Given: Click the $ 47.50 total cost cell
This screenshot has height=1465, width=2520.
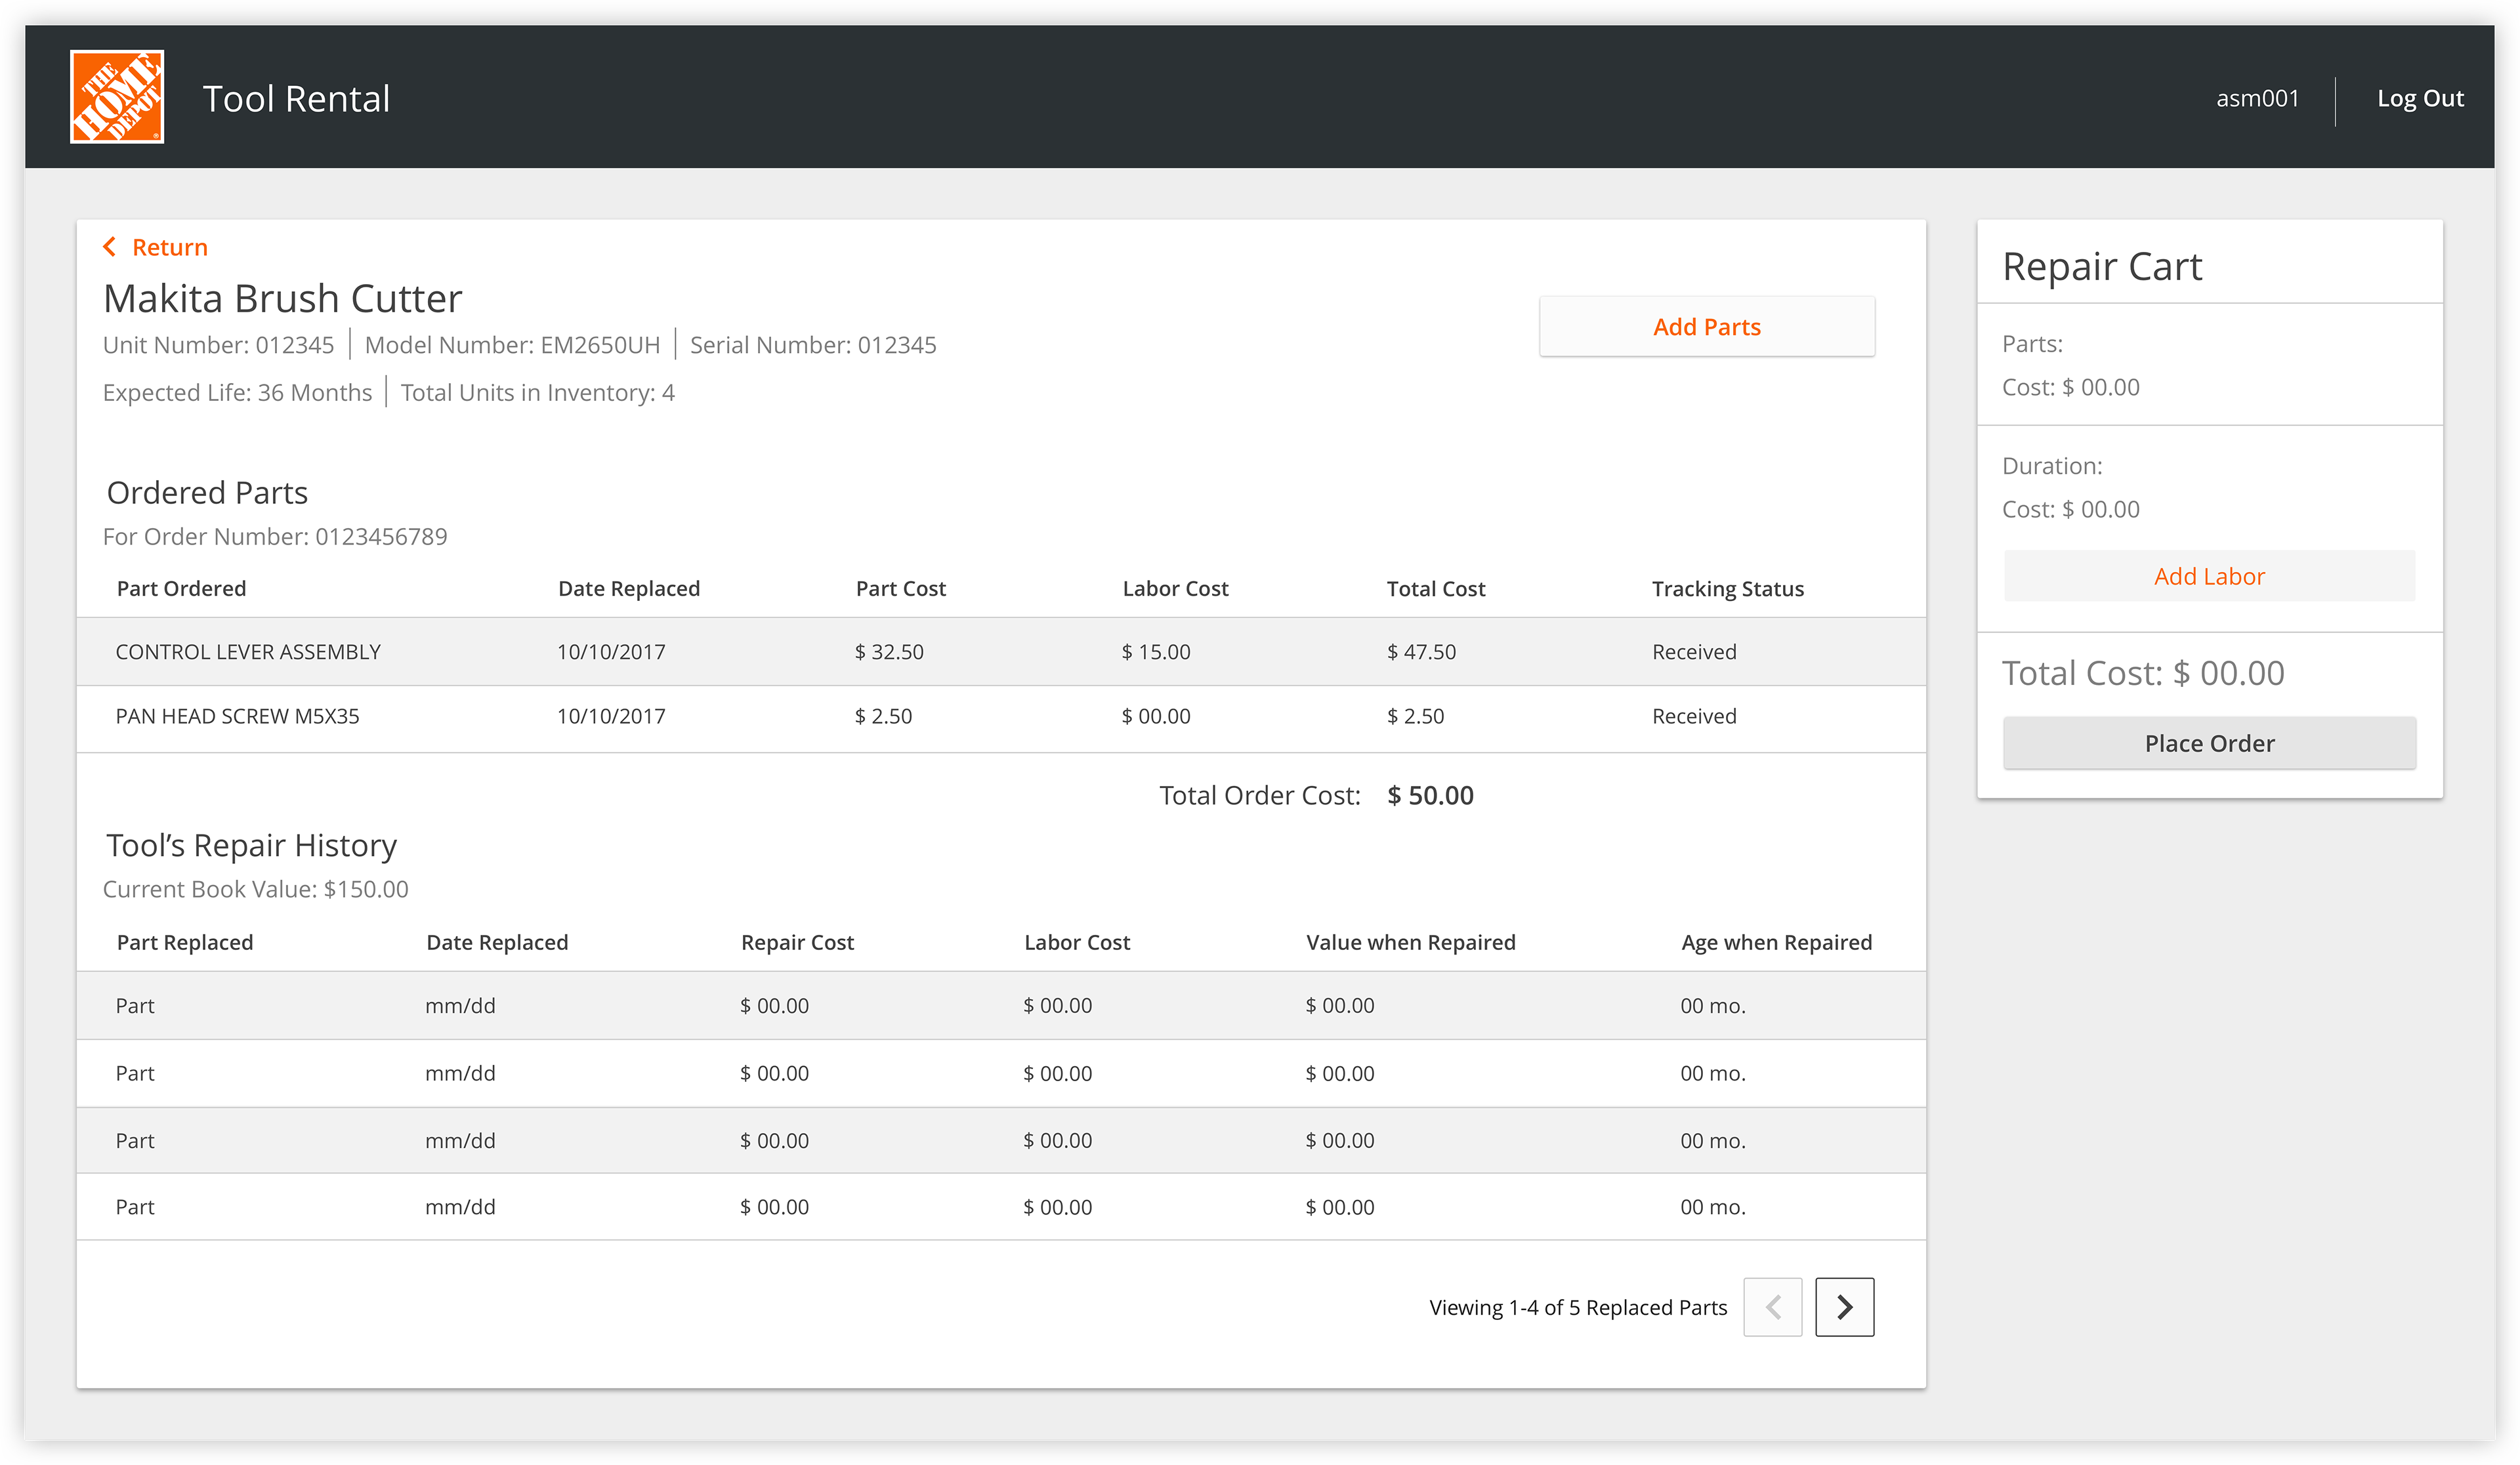Looking at the screenshot, I should coord(1421,652).
